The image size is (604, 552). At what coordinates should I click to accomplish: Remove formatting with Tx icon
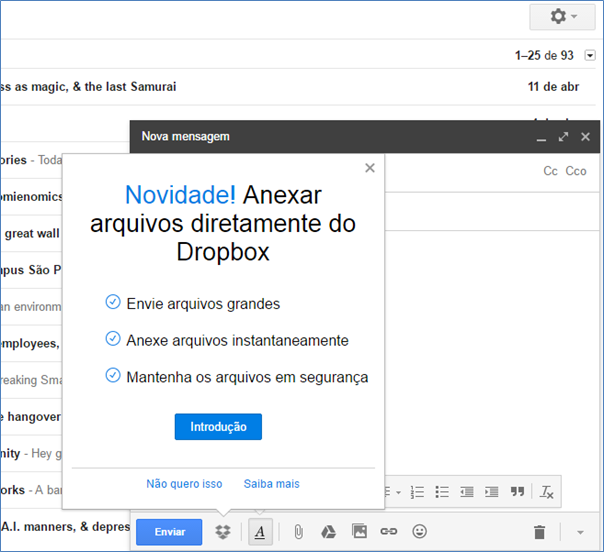(x=547, y=492)
